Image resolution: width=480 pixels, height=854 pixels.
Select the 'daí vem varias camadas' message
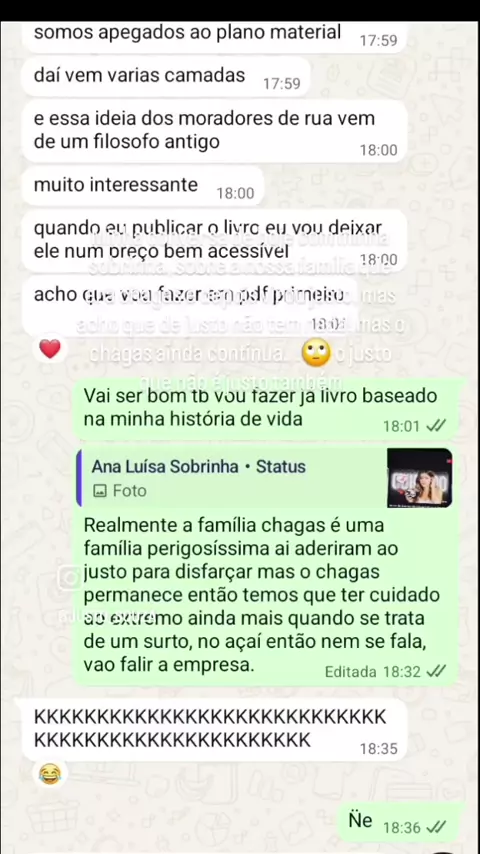[166, 77]
